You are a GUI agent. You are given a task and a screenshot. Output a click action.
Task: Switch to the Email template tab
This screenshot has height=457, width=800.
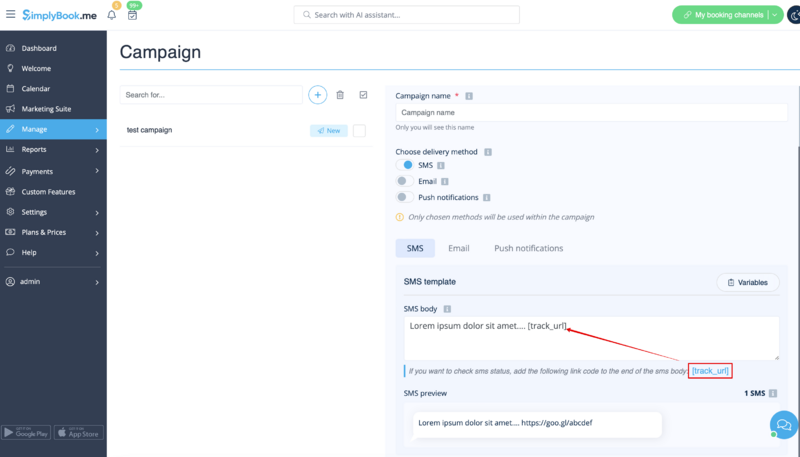point(459,248)
